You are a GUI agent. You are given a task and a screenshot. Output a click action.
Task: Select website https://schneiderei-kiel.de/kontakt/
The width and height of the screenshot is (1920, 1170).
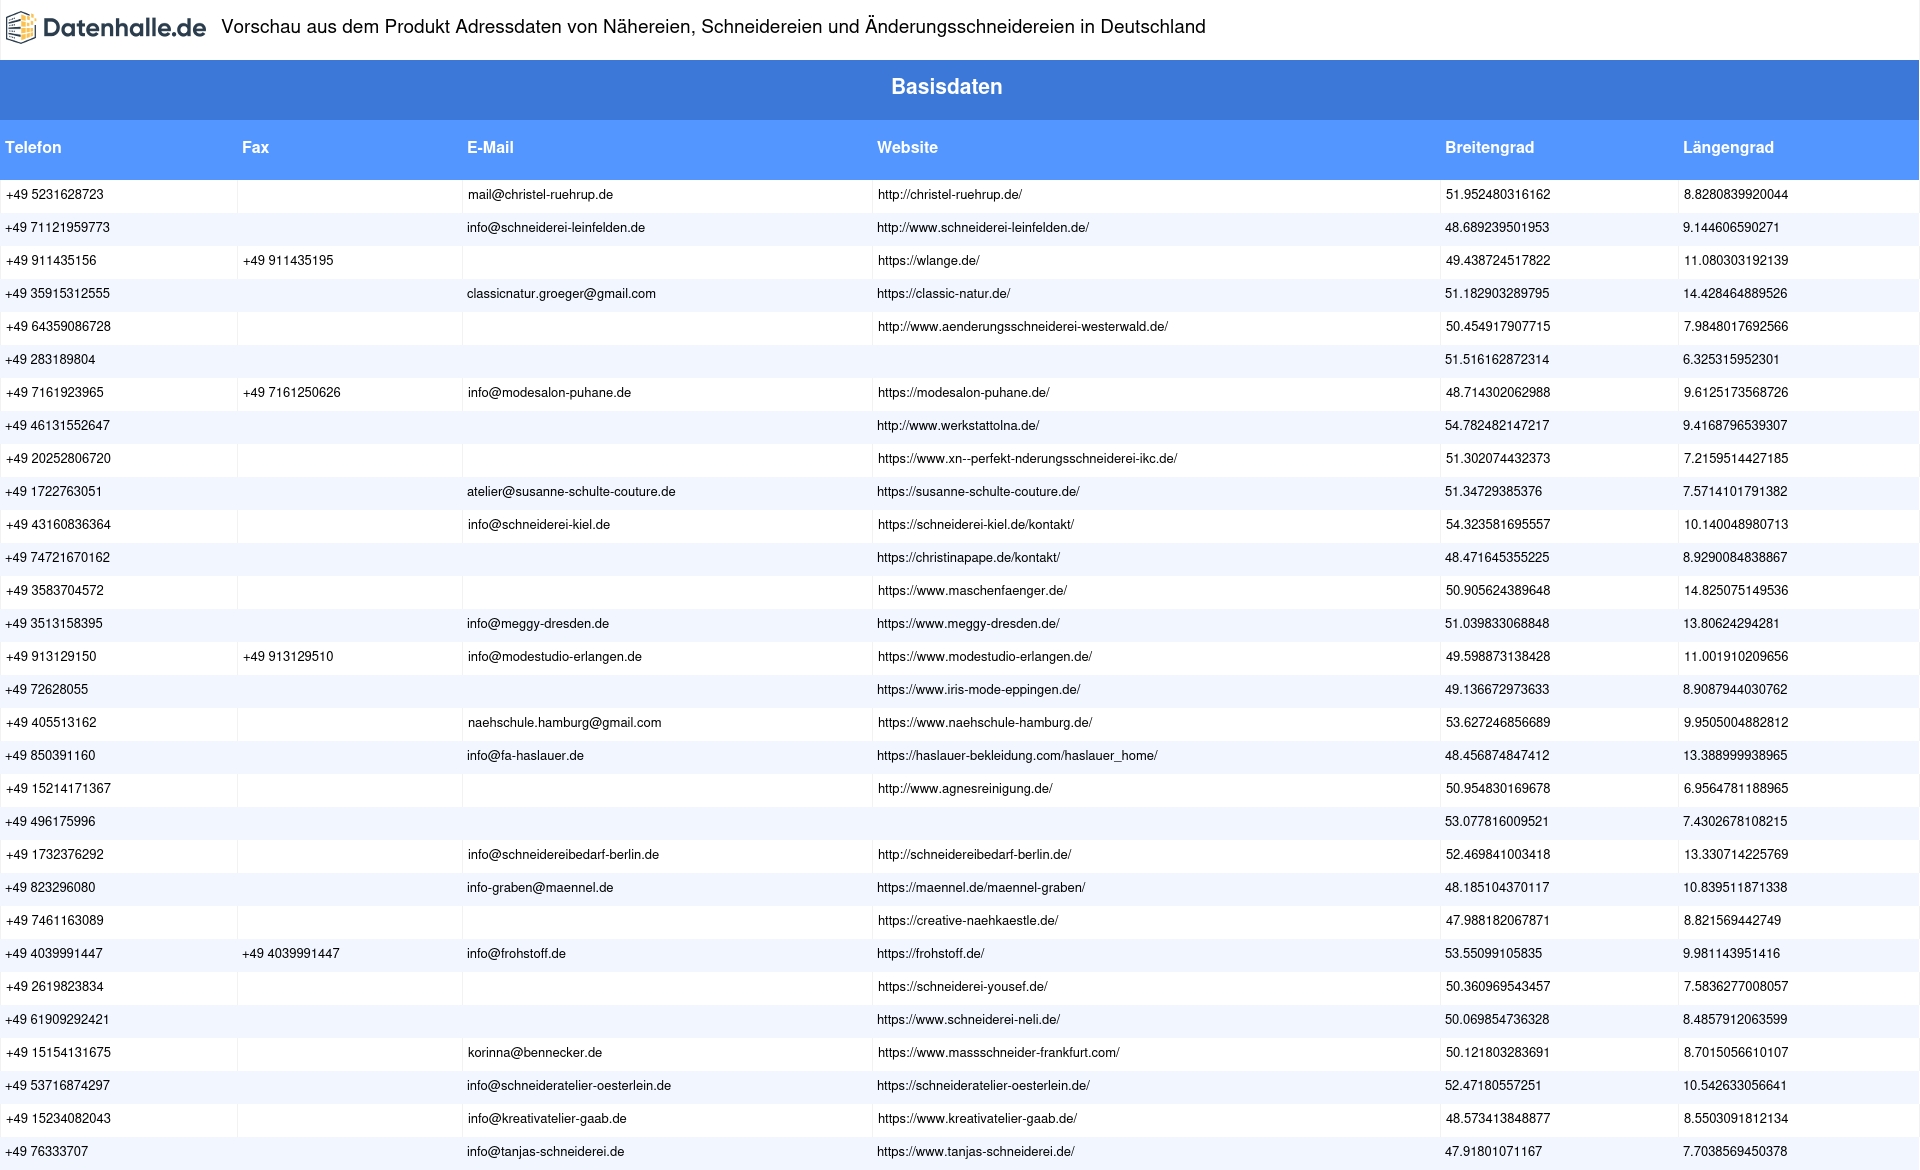click(976, 525)
